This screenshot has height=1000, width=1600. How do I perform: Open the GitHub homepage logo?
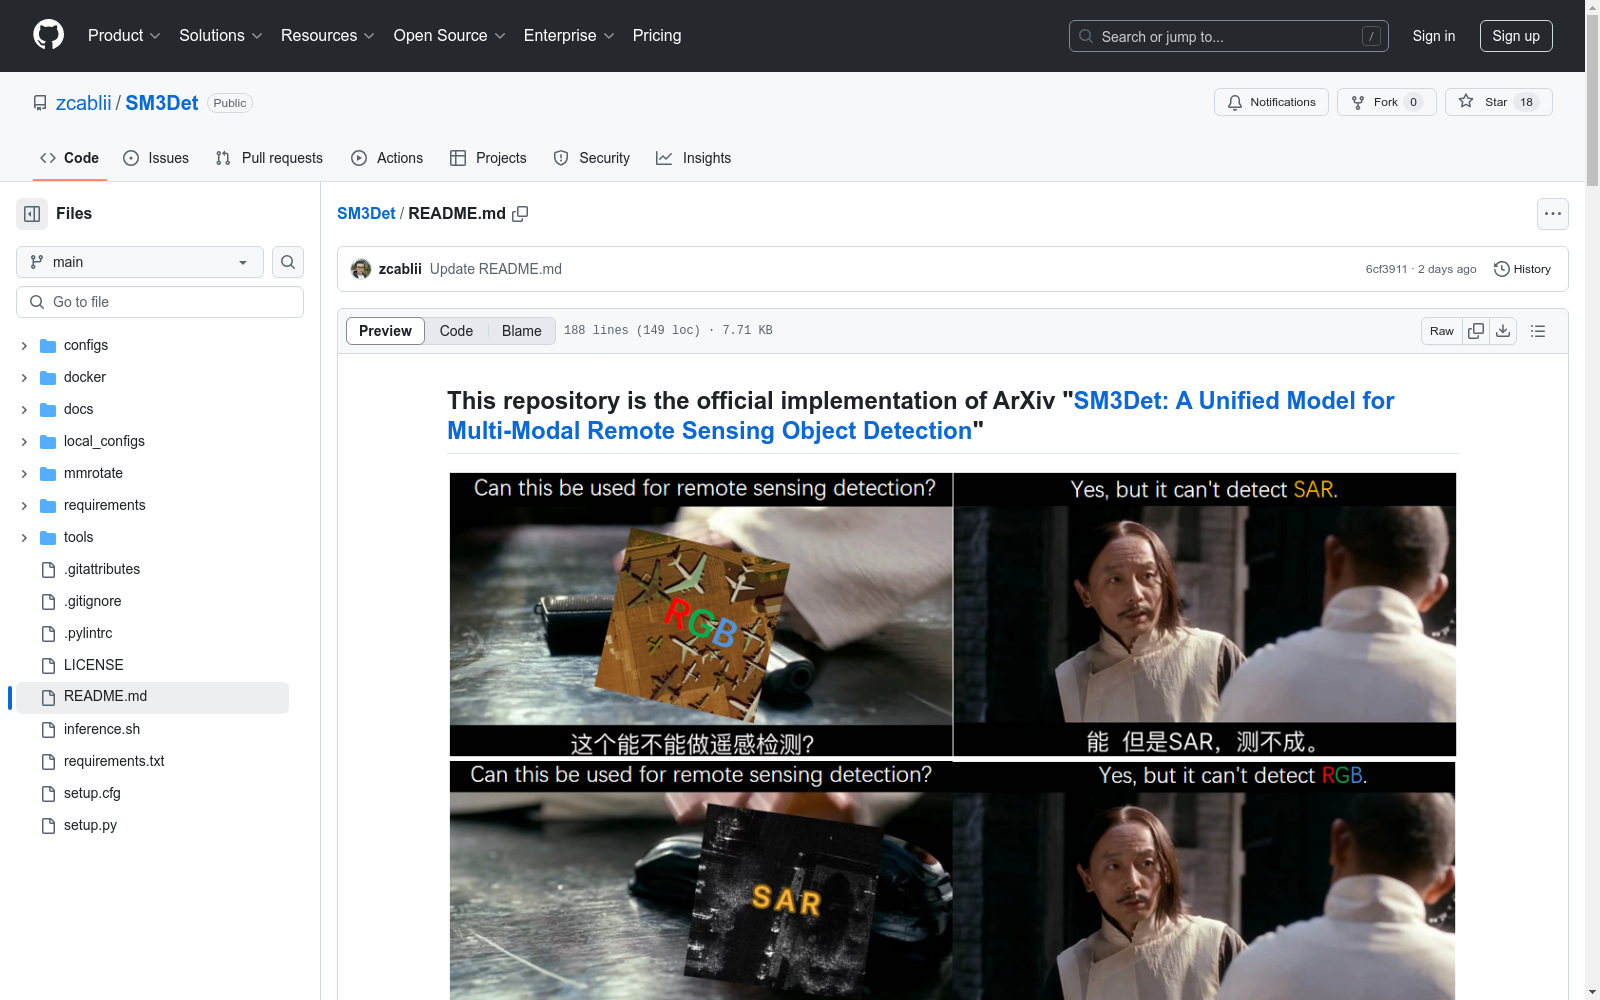click(48, 35)
